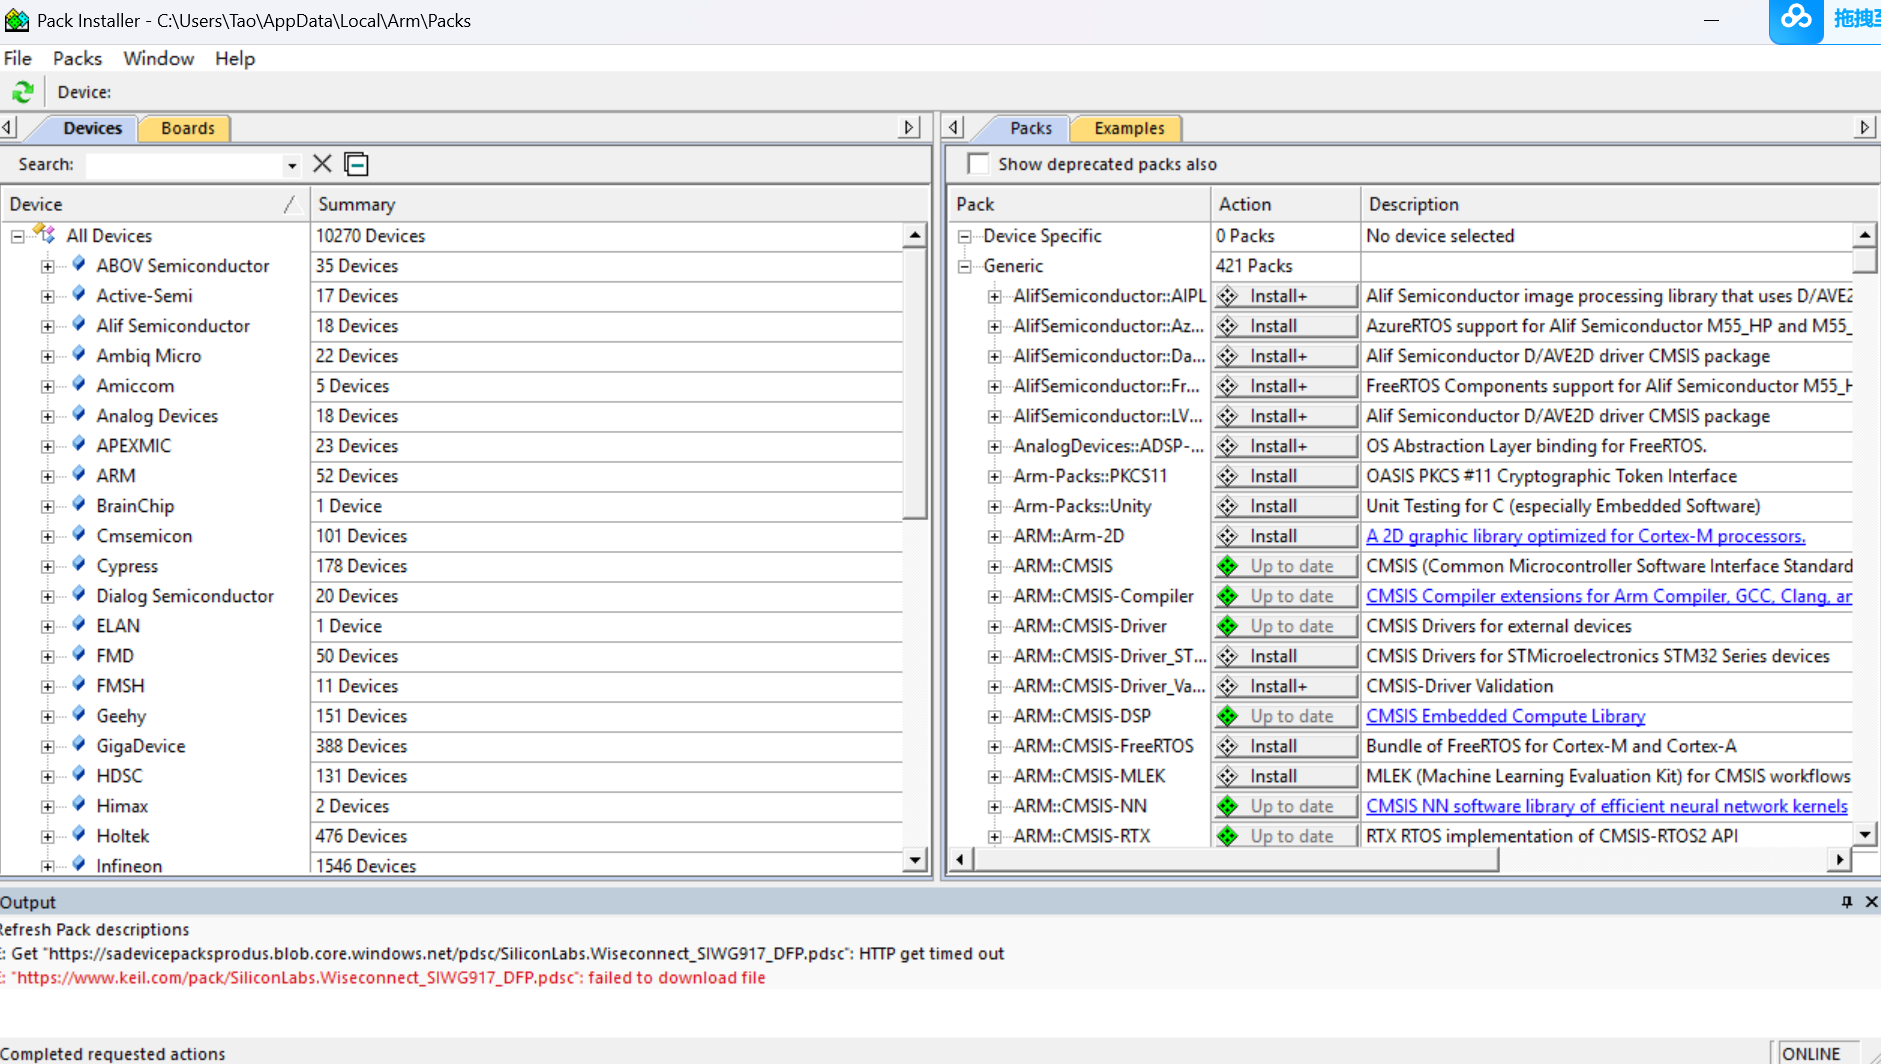
Task: Click the collapse all tree icon beside search
Action: (x=356, y=164)
